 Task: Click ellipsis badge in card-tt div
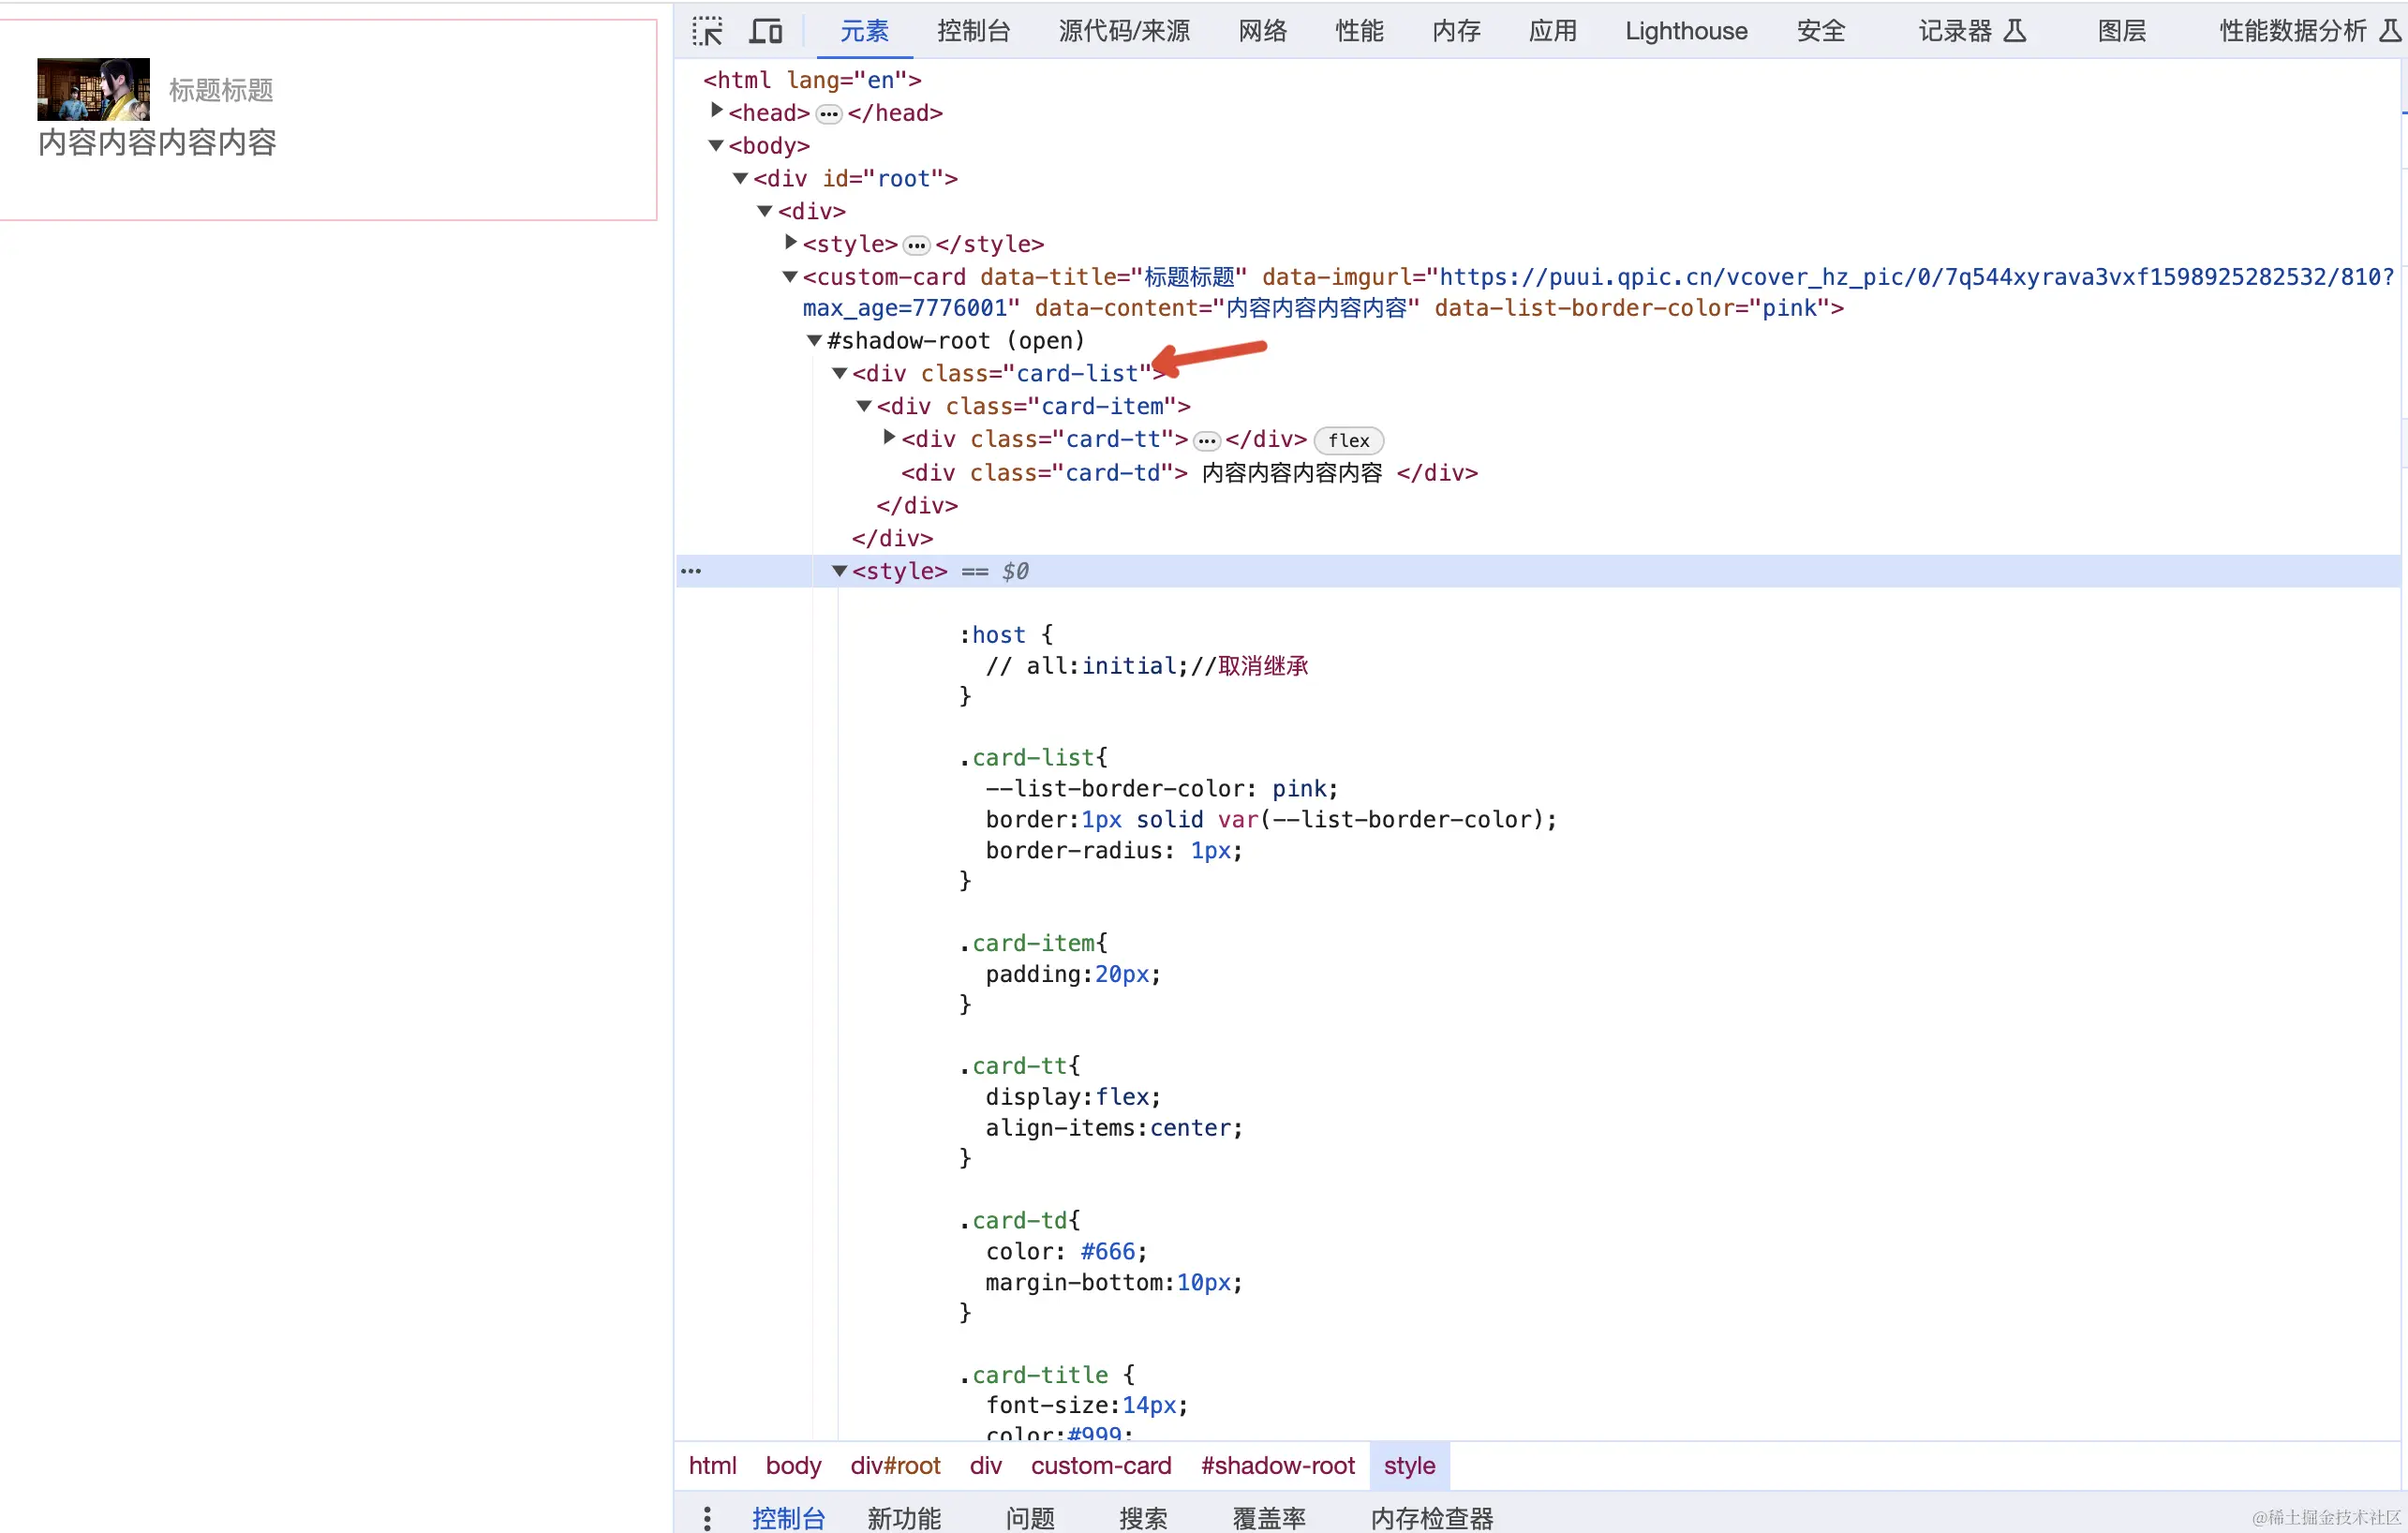point(1207,441)
